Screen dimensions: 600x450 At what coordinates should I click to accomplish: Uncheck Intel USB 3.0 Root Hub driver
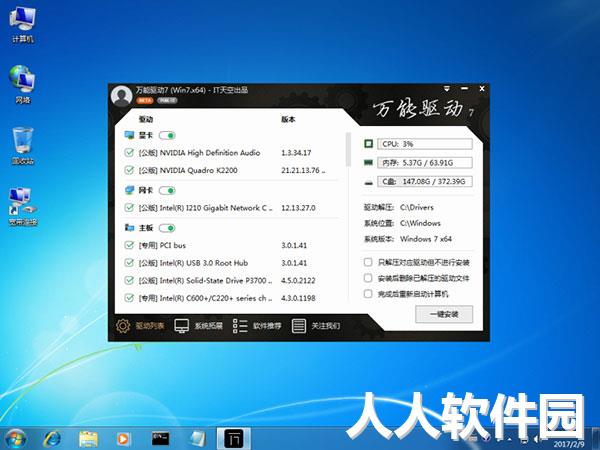tap(129, 262)
